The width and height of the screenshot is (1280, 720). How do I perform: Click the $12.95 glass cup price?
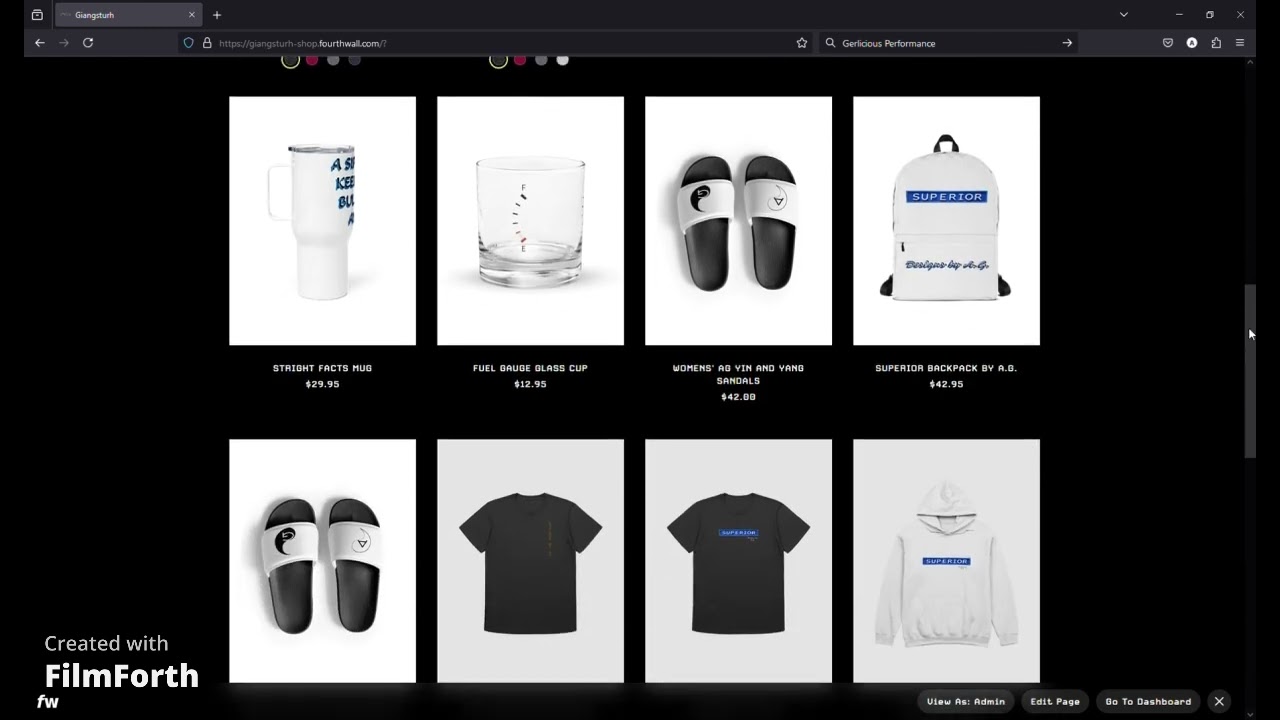[530, 384]
